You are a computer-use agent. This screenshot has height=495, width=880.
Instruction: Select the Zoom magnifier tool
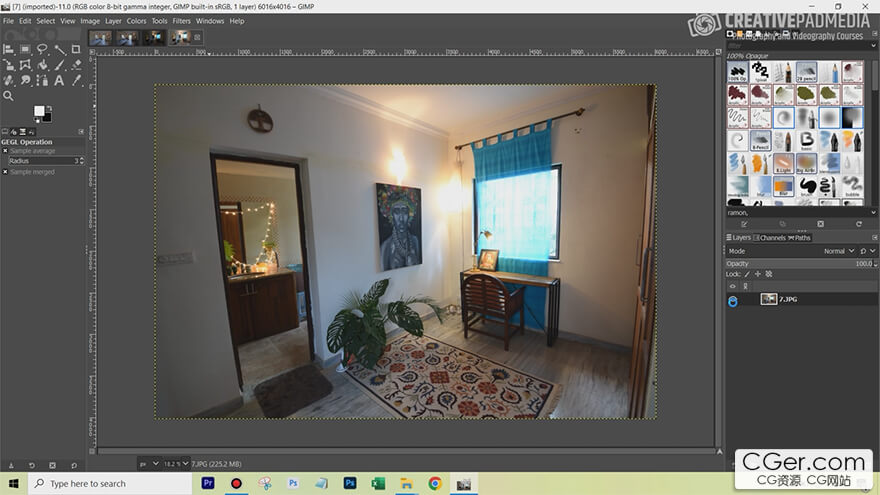(x=8, y=96)
